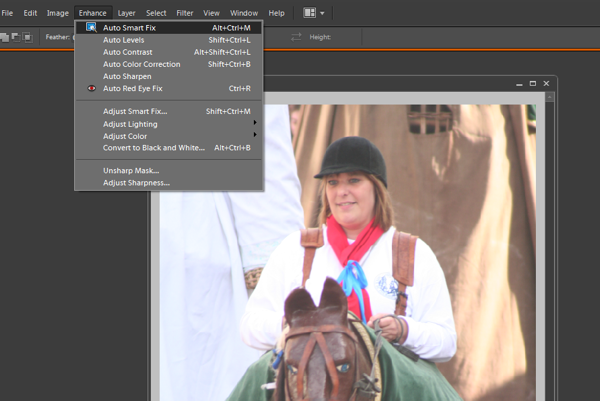Screen dimensions: 600x401
Task: Close the photo document window
Action: click(x=546, y=83)
